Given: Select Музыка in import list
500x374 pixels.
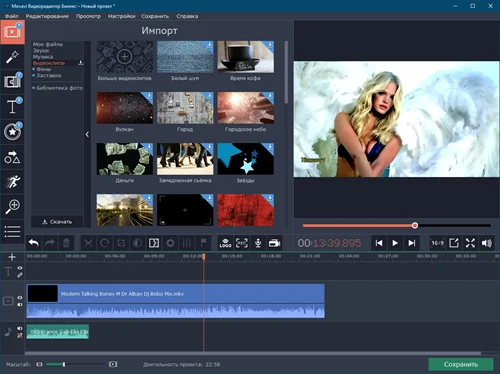Looking at the screenshot, I should [43, 57].
